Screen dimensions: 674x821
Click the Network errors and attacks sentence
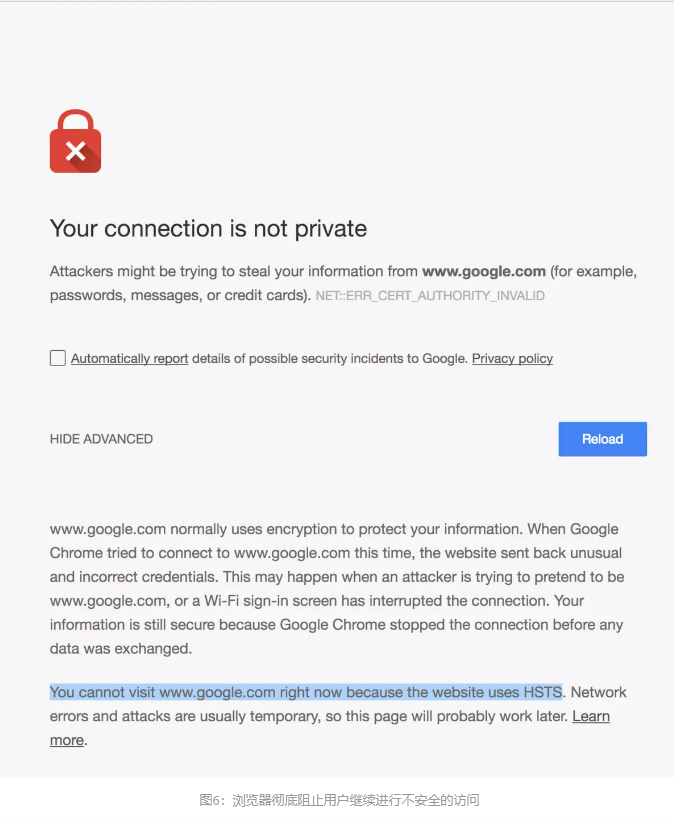click(300, 716)
